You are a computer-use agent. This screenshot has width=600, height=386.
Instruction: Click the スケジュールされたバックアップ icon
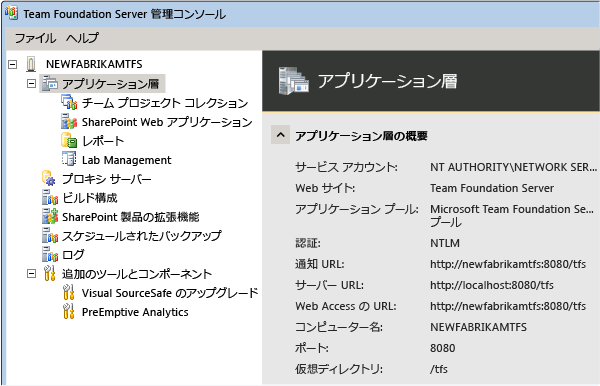point(50,236)
